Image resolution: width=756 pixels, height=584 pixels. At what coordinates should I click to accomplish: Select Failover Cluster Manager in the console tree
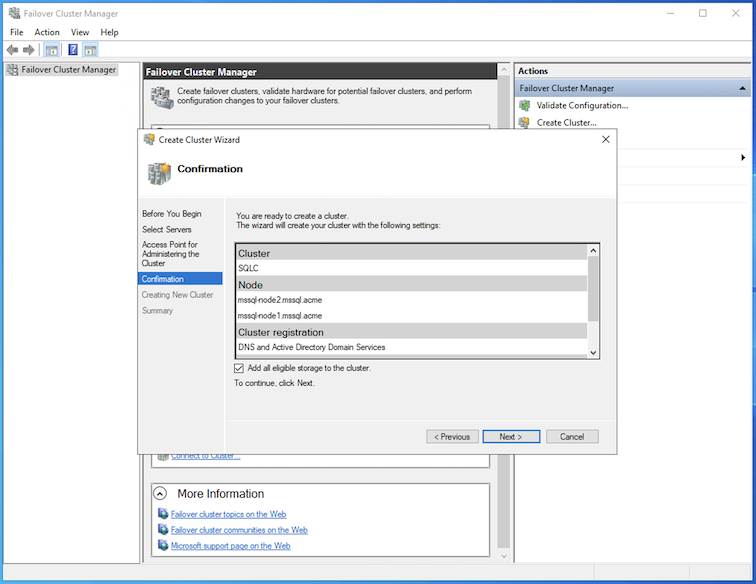point(68,70)
